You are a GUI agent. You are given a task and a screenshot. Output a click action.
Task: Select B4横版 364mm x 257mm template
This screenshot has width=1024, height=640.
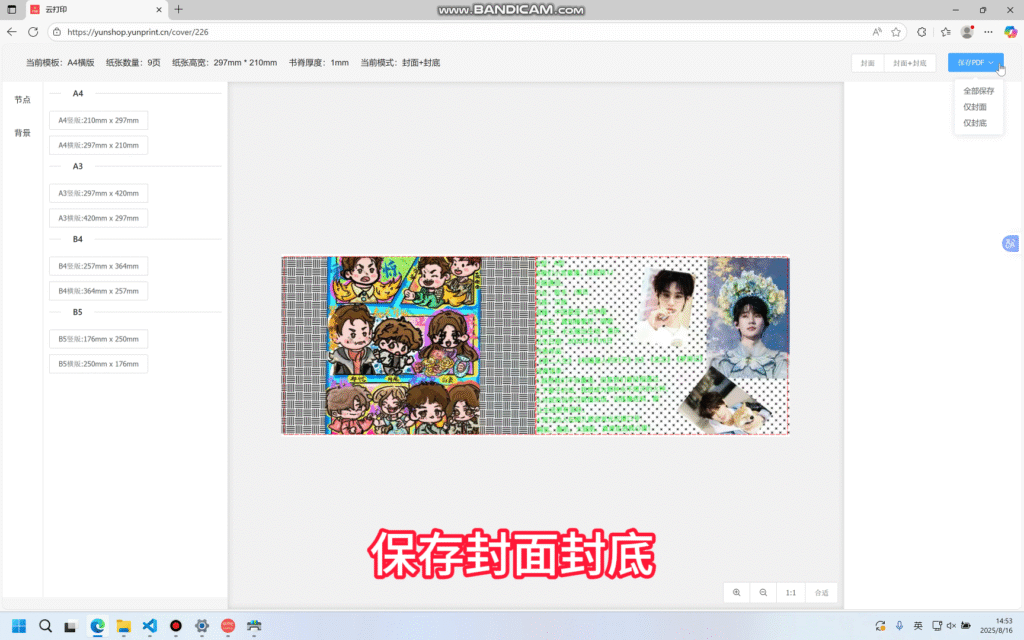(99, 291)
